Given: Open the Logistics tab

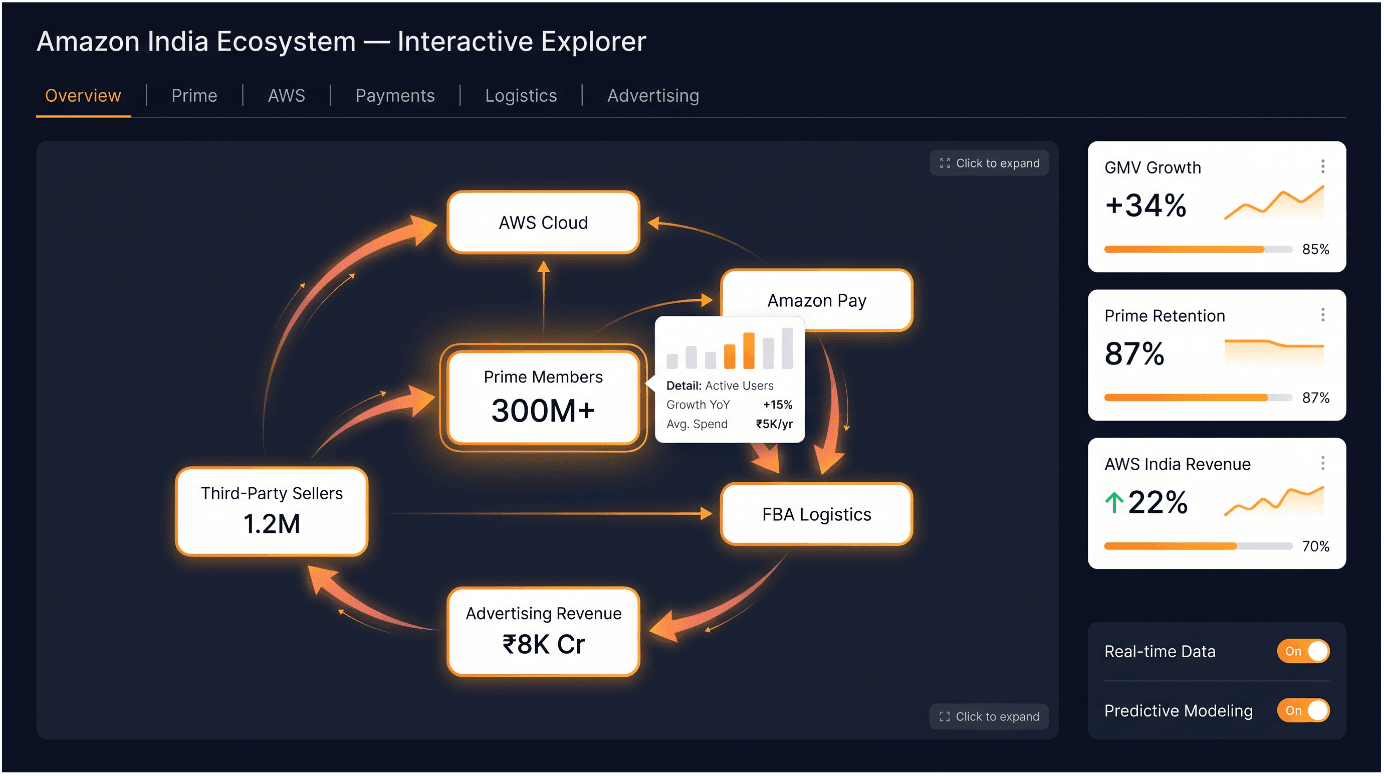Looking at the screenshot, I should pyautogui.click(x=521, y=96).
